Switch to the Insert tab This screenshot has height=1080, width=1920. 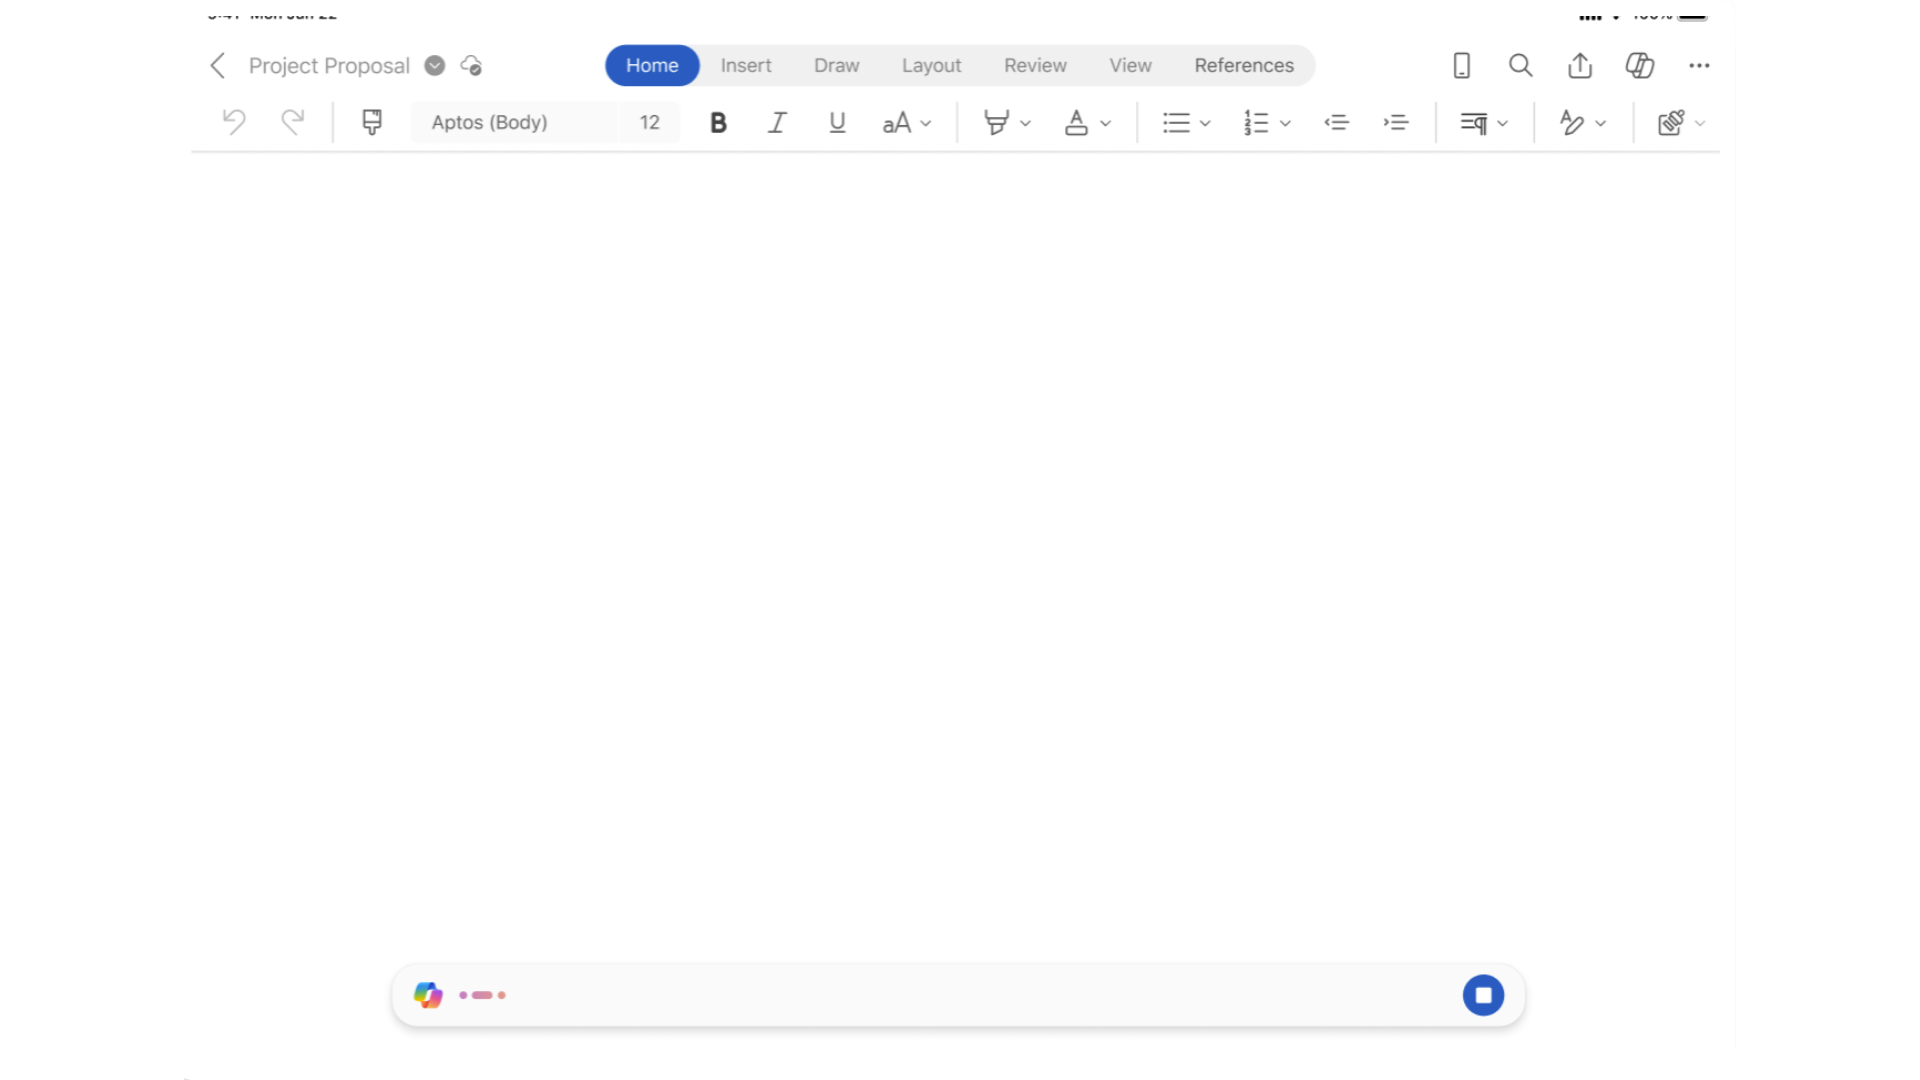tap(745, 66)
